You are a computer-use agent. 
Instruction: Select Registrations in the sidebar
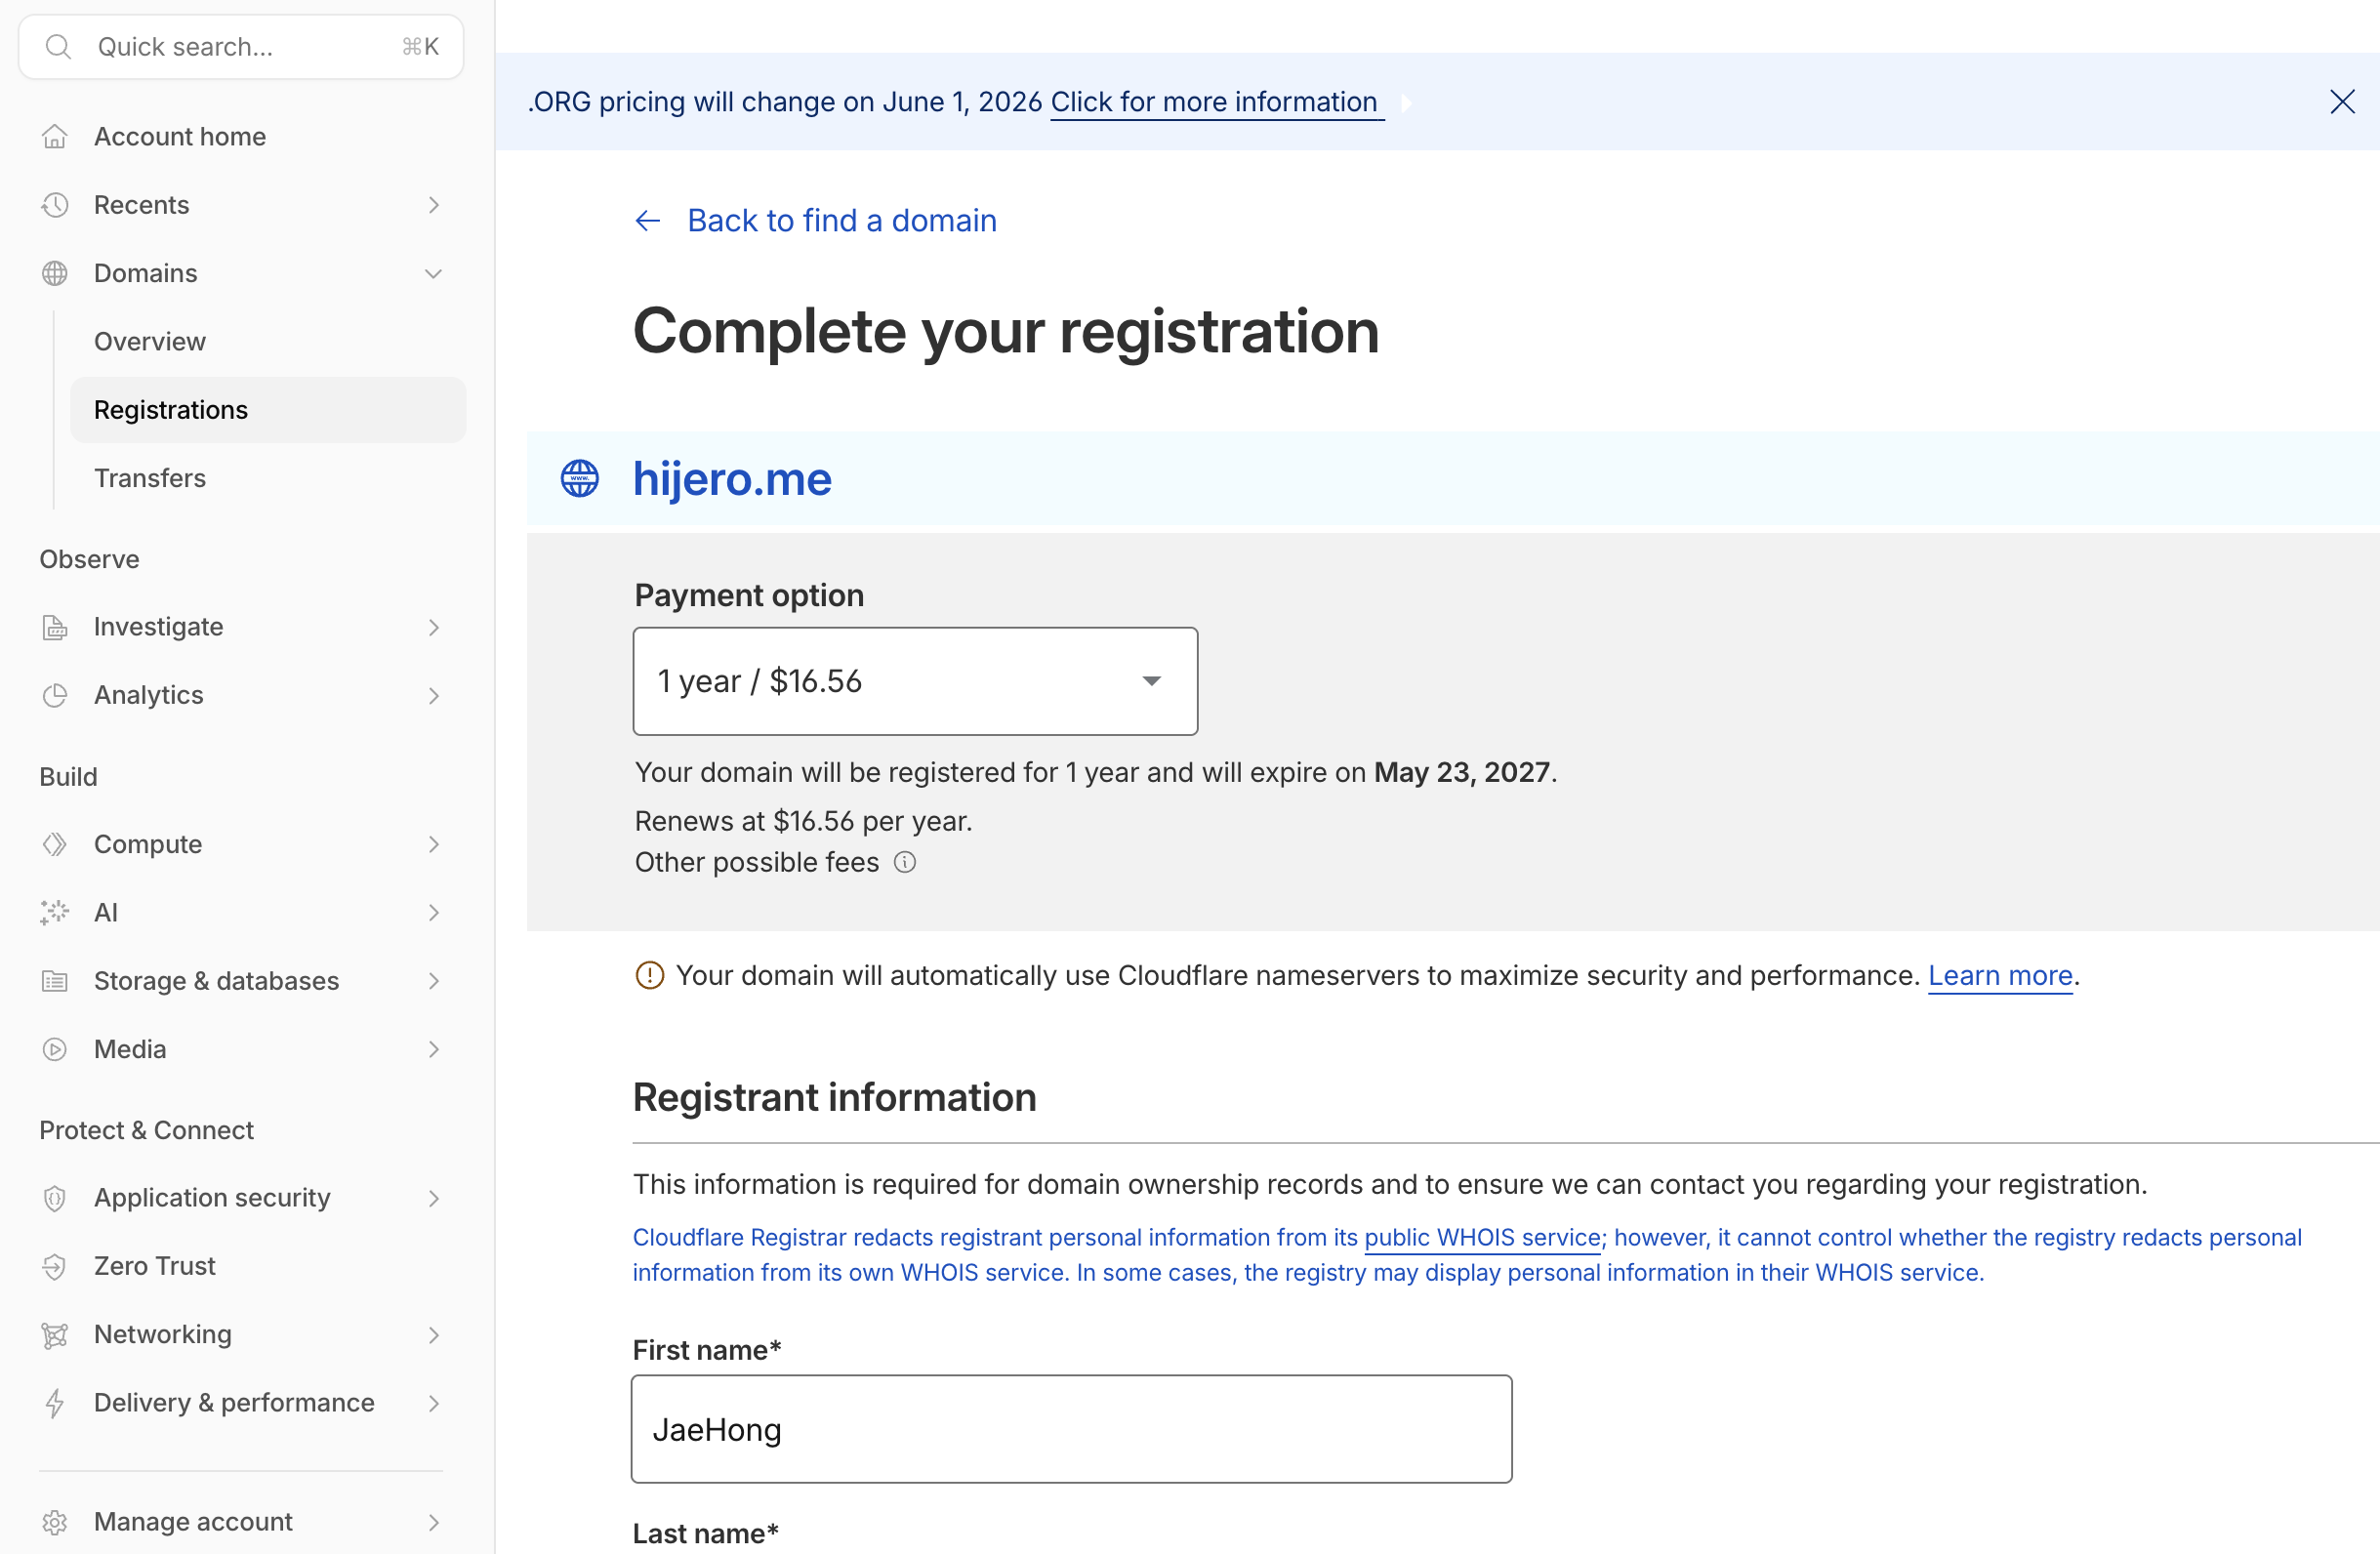coord(268,410)
